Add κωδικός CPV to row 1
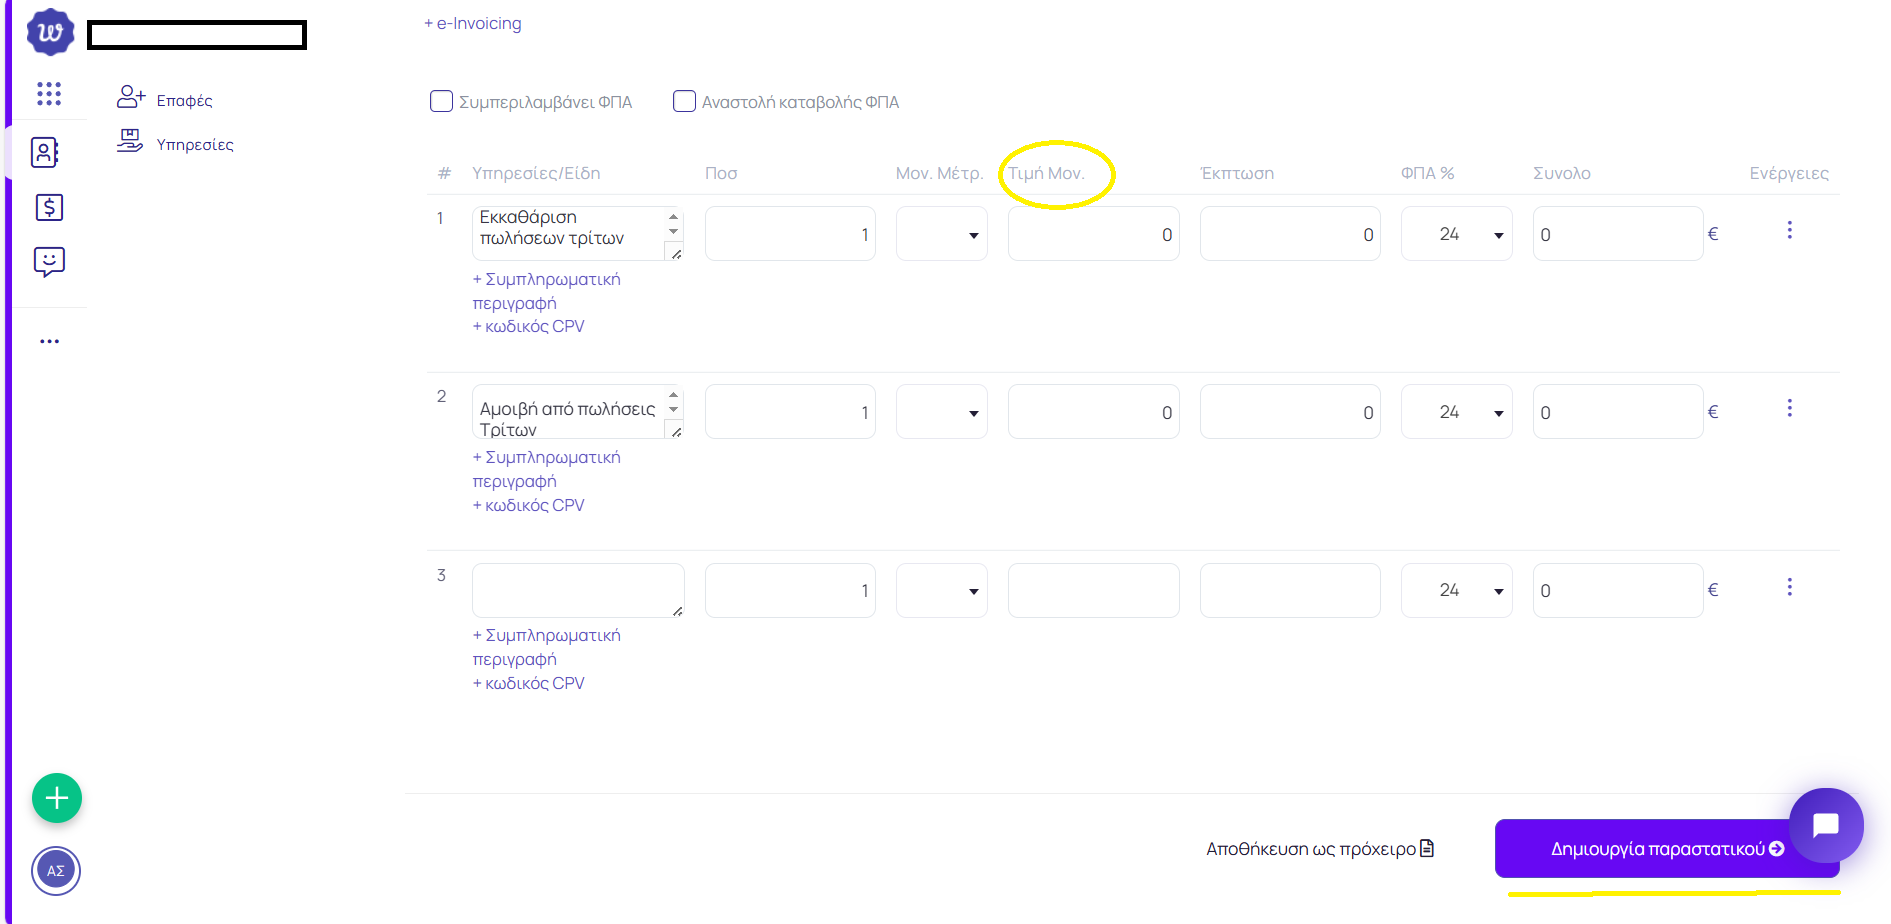The image size is (1891, 924). [x=528, y=326]
